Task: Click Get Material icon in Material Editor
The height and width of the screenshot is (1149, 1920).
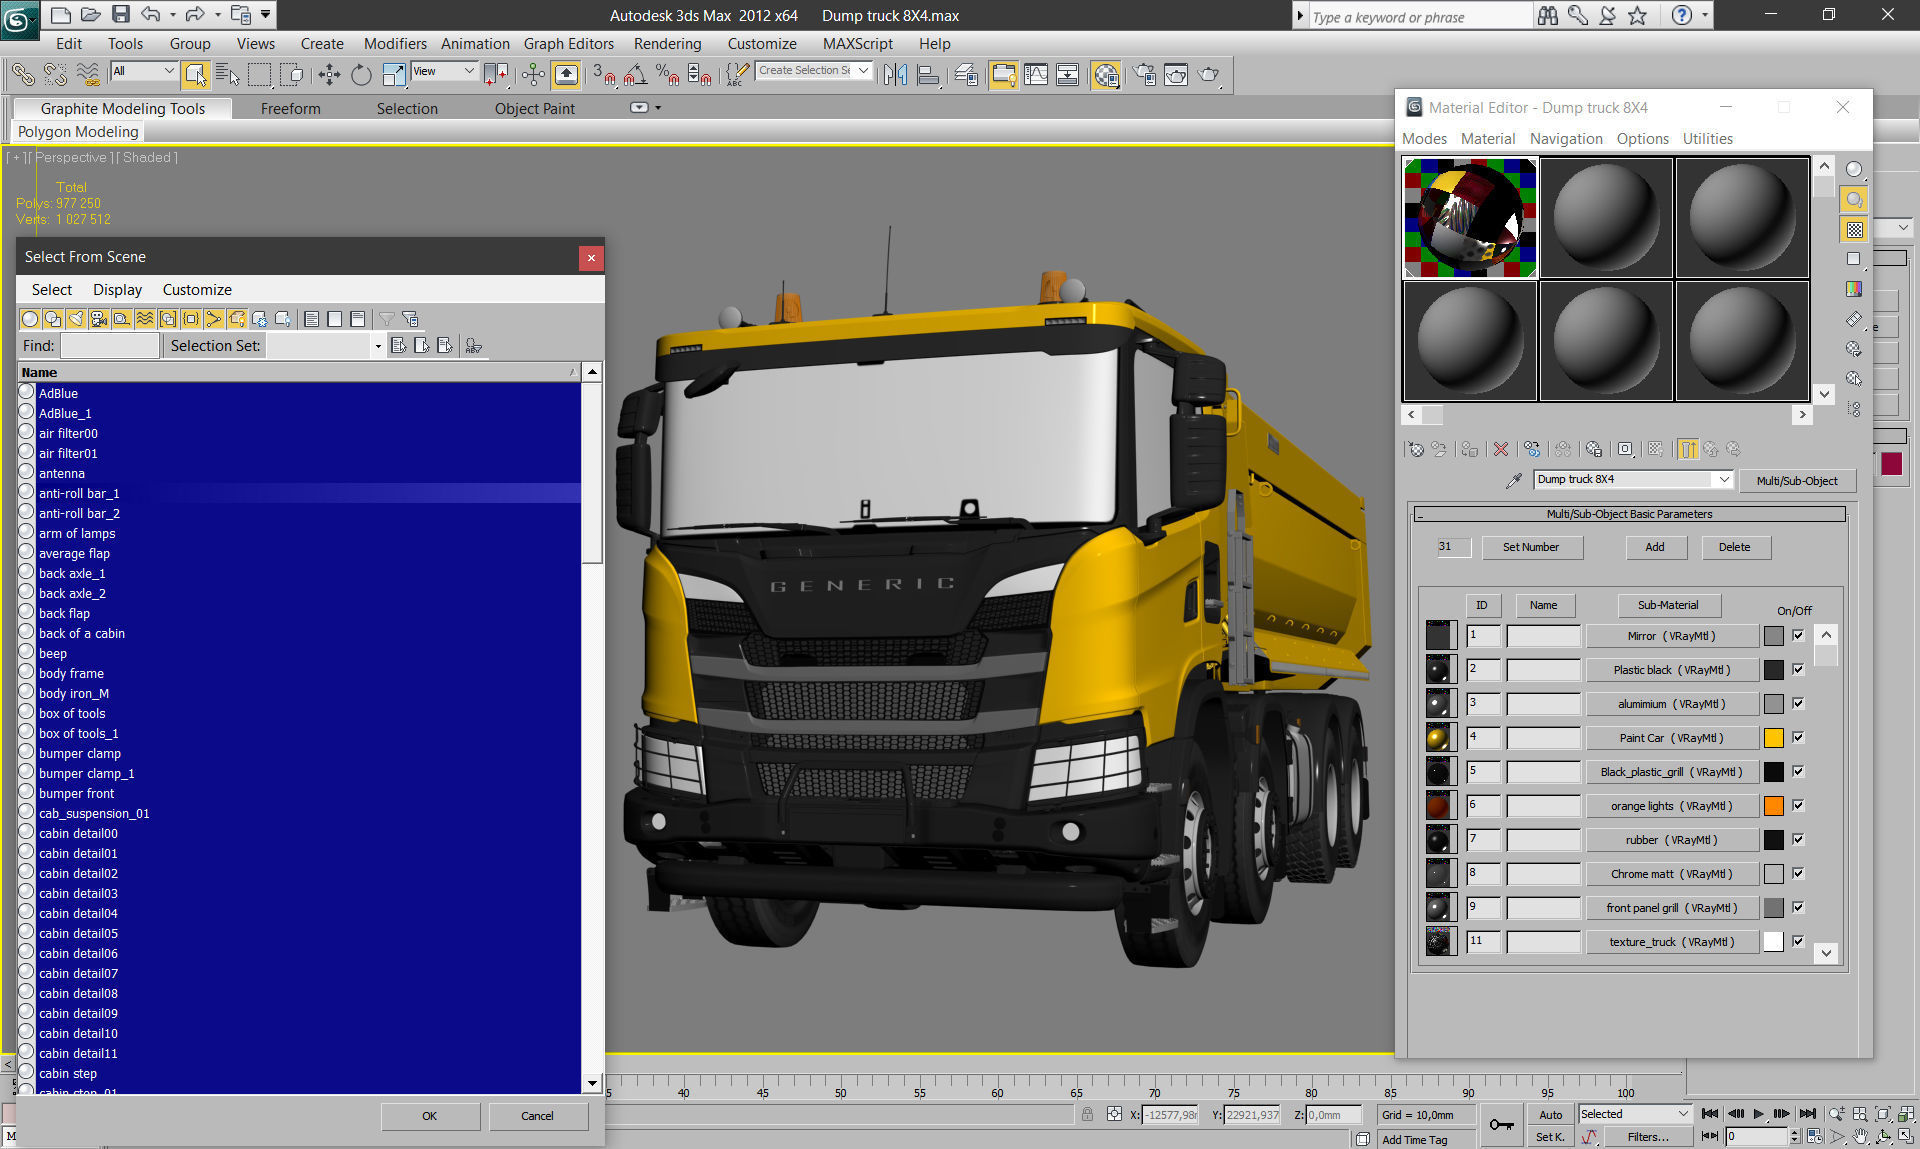Action: coord(1415,449)
